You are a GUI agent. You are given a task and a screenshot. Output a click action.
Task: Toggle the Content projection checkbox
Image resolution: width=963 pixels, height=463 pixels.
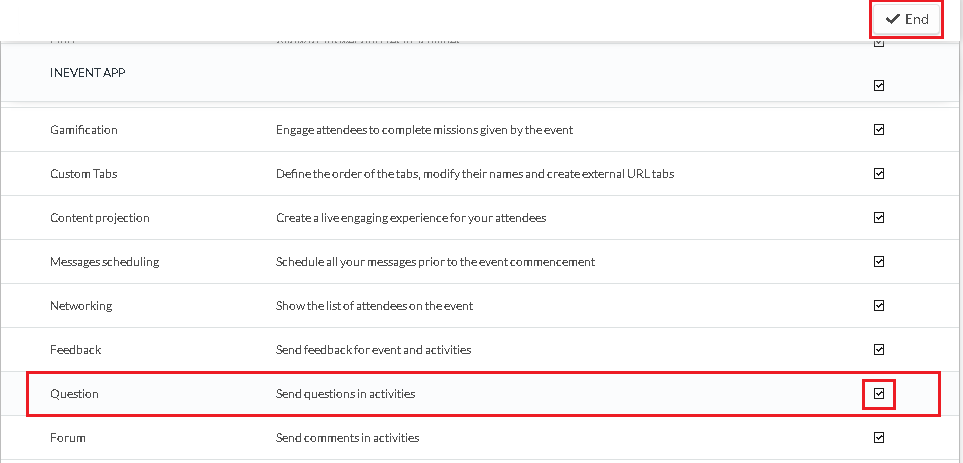click(879, 217)
